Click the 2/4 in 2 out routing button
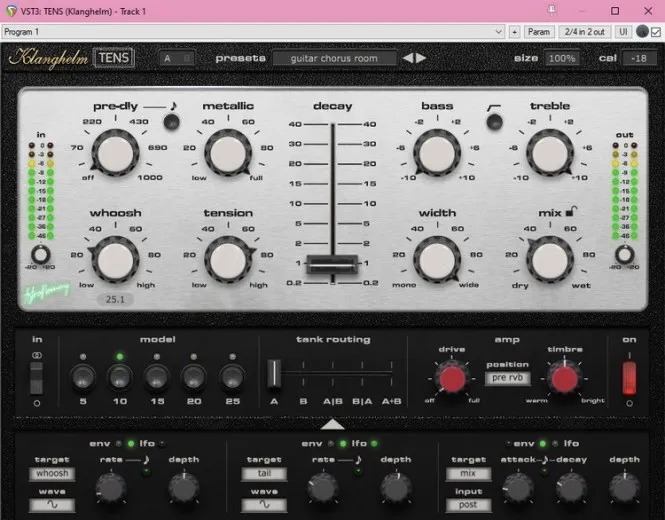This screenshot has height=520, width=665. click(583, 32)
